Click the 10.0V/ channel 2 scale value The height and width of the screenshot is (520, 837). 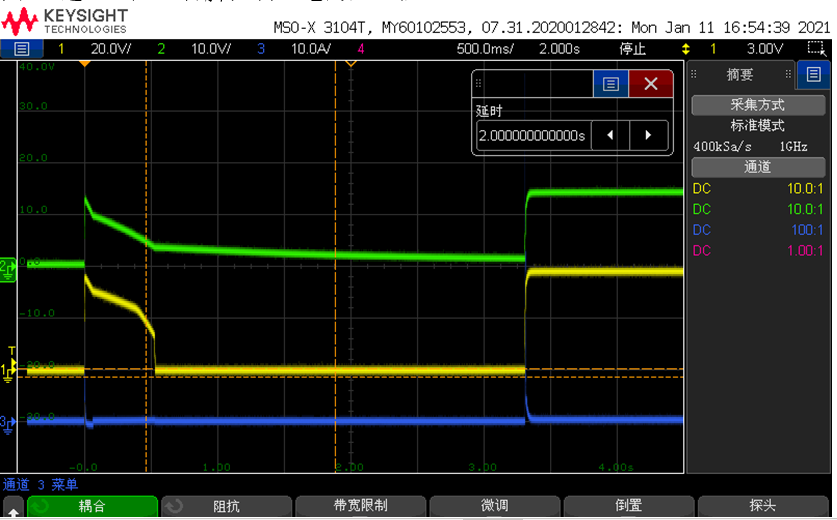pos(211,49)
